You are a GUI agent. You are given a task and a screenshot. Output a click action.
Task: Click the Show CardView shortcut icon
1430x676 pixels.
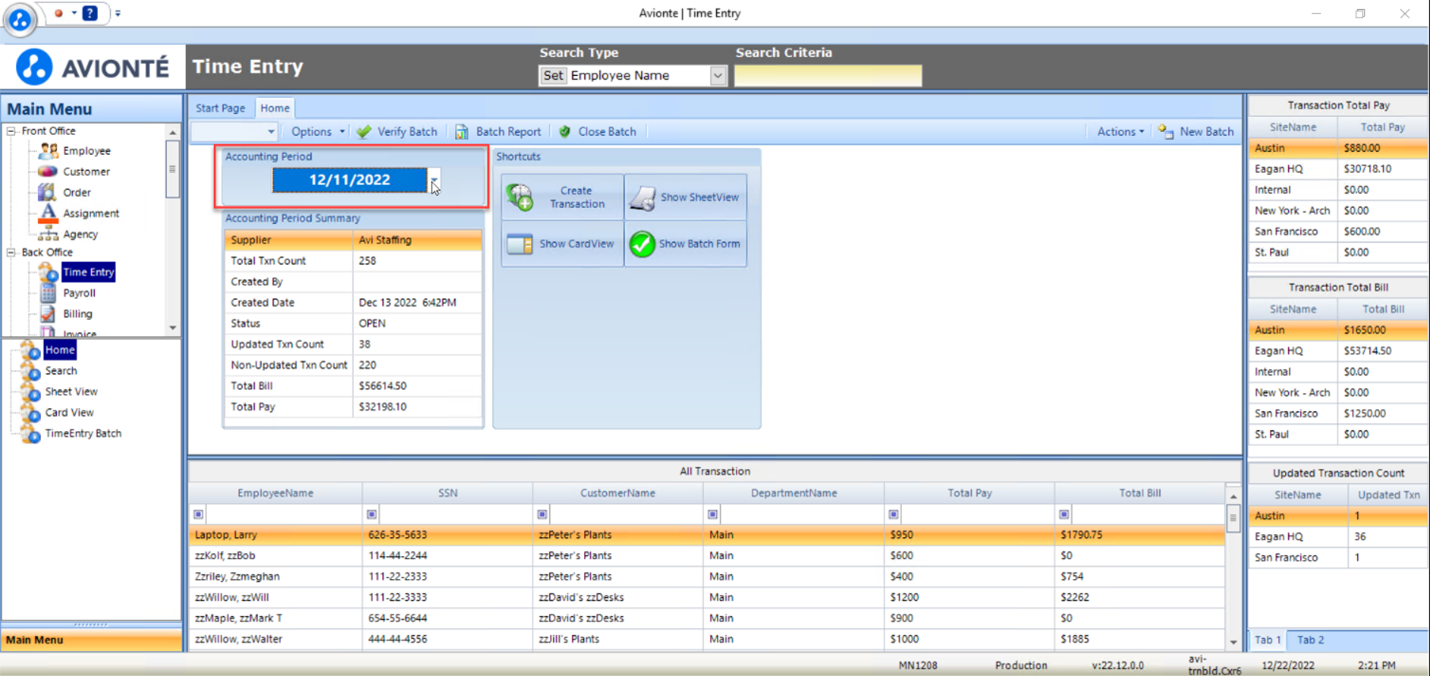[x=520, y=244]
